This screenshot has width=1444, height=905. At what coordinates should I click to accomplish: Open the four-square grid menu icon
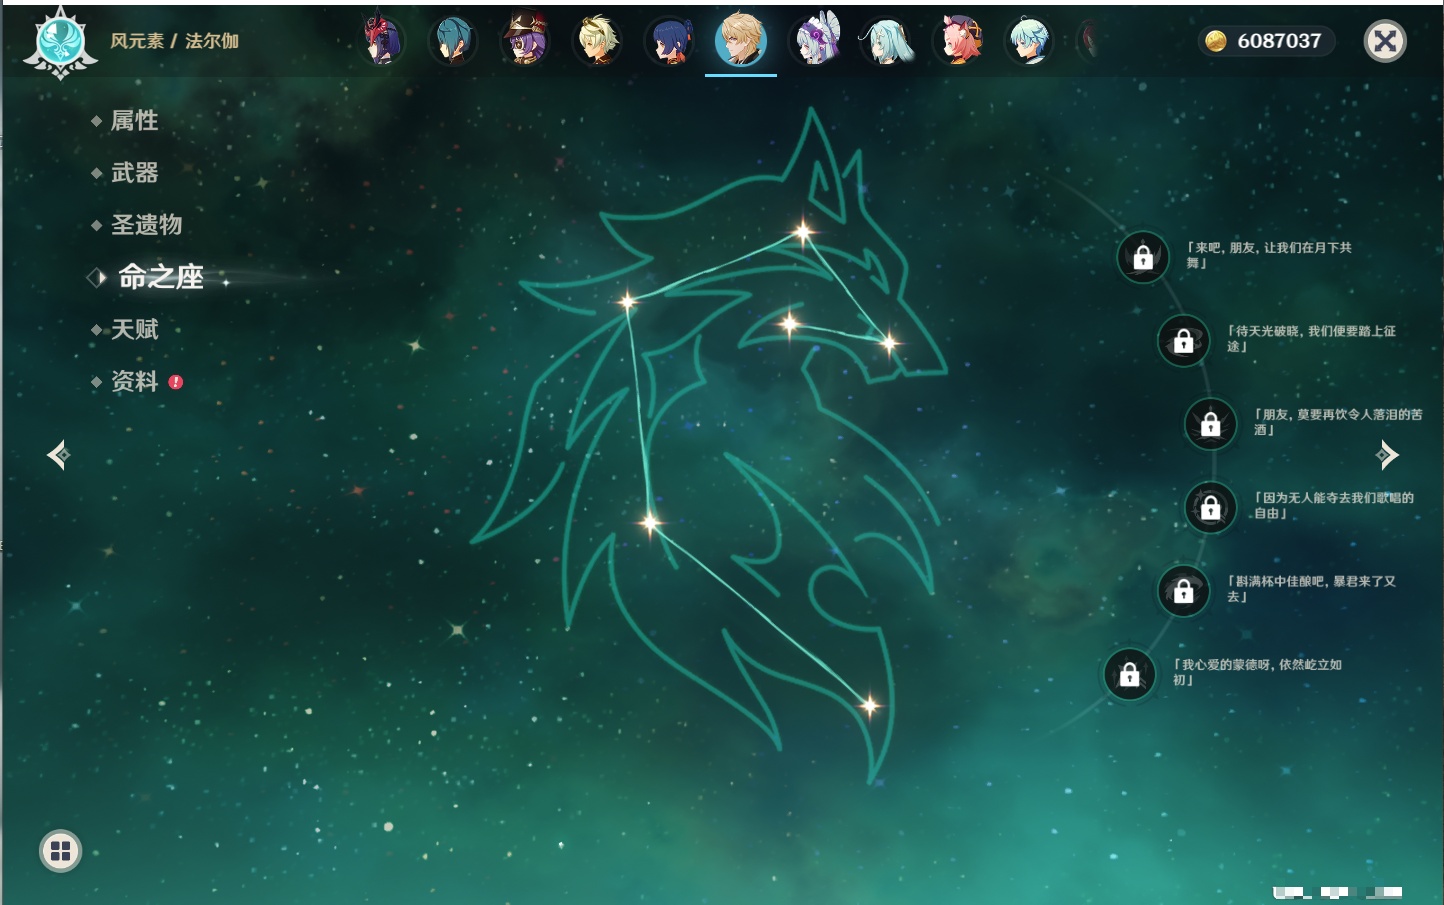[x=60, y=851]
